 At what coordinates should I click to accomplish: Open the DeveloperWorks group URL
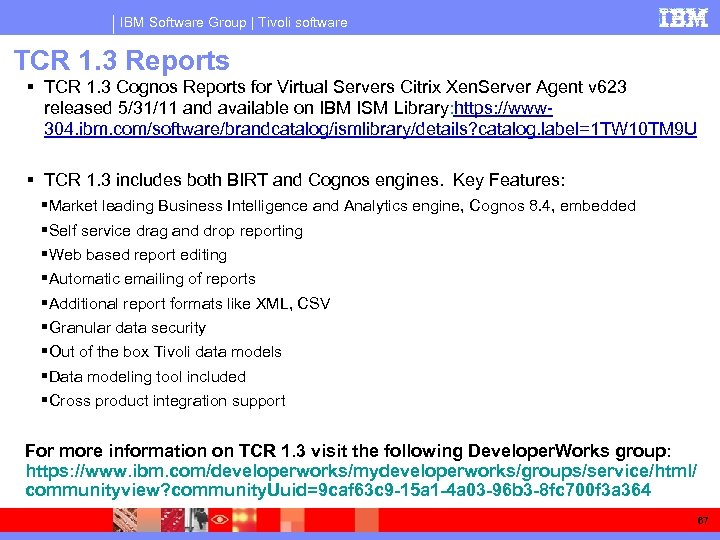pyautogui.click(x=361, y=480)
